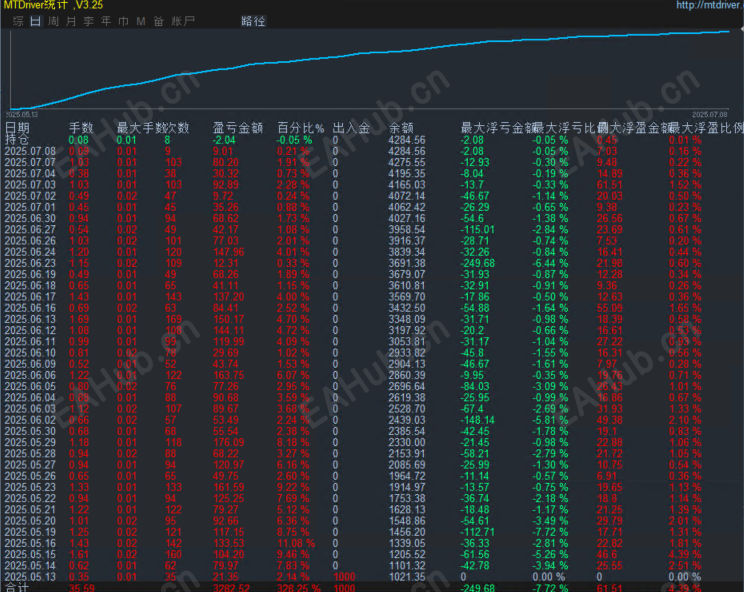The width and height of the screenshot is (744, 592).
Task: Select the 2025.06.13 date row
Action: (30, 319)
